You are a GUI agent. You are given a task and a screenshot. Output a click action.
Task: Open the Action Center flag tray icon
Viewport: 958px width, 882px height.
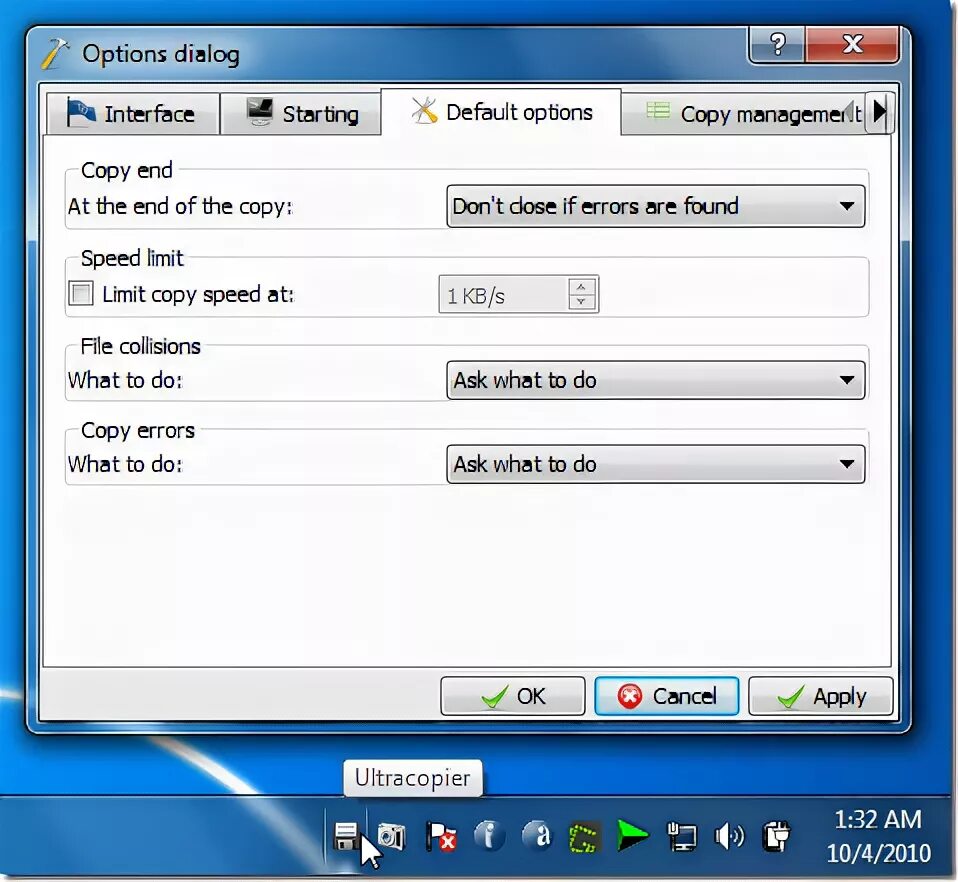(440, 836)
